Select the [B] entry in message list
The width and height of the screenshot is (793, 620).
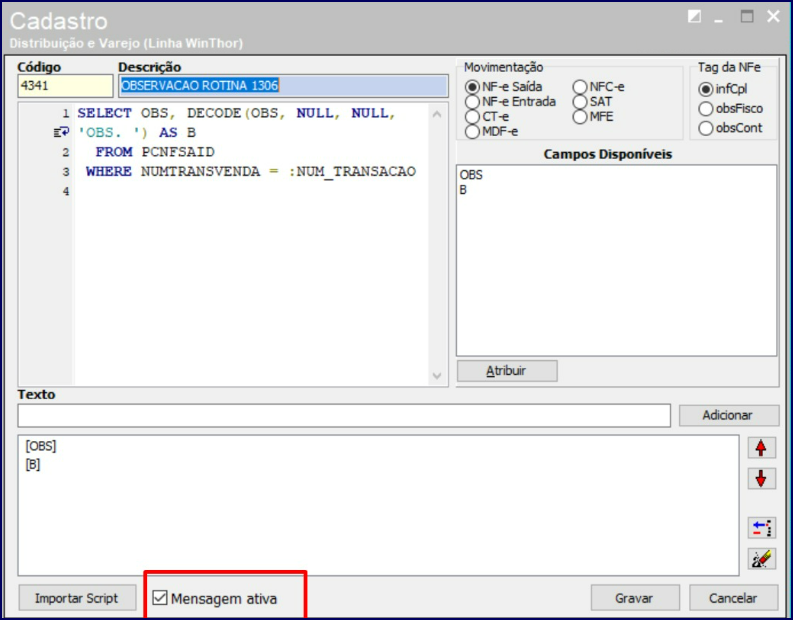(x=33, y=464)
